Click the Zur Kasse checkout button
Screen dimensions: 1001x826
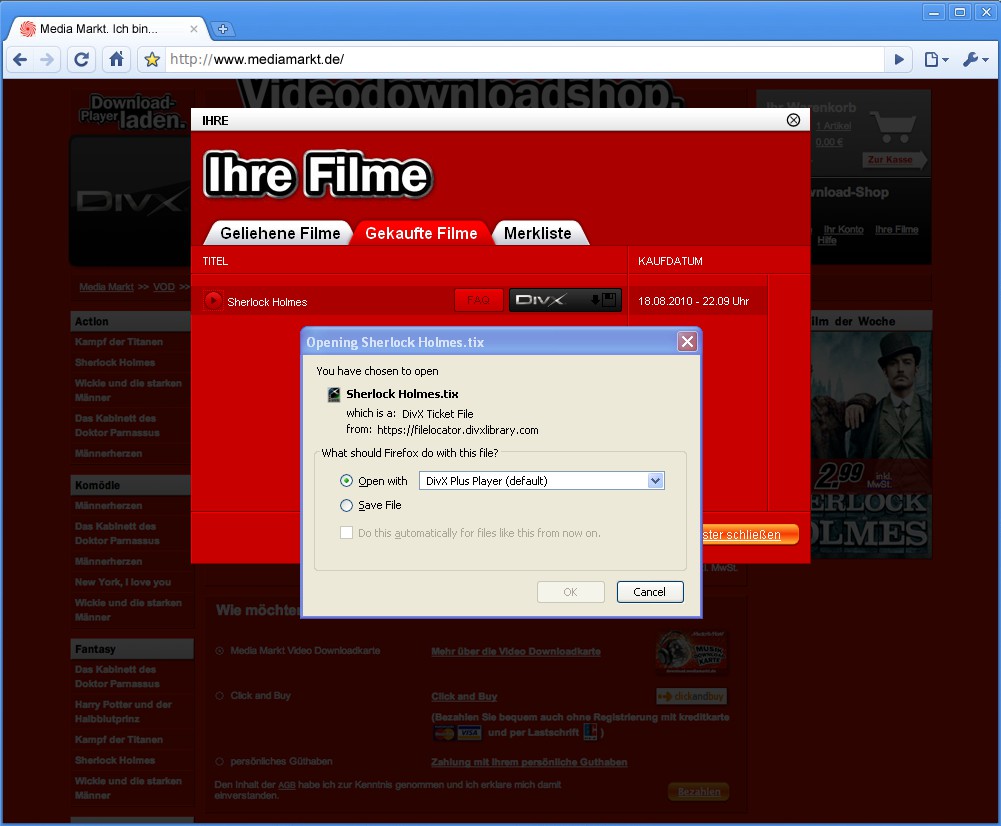893,159
